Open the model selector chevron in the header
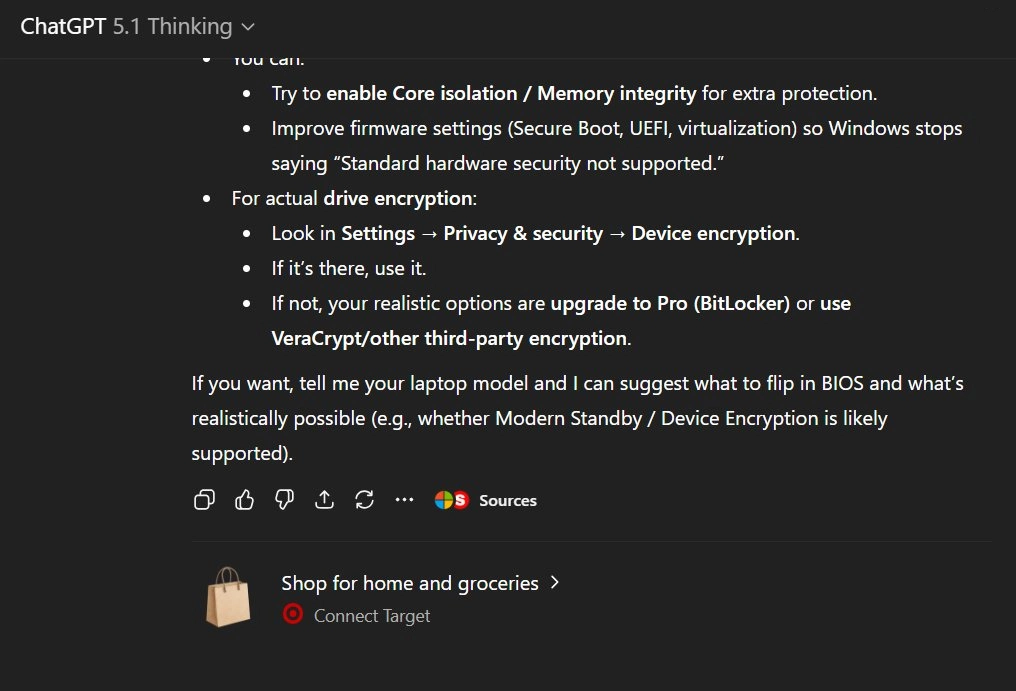The image size is (1016, 691). 249,27
